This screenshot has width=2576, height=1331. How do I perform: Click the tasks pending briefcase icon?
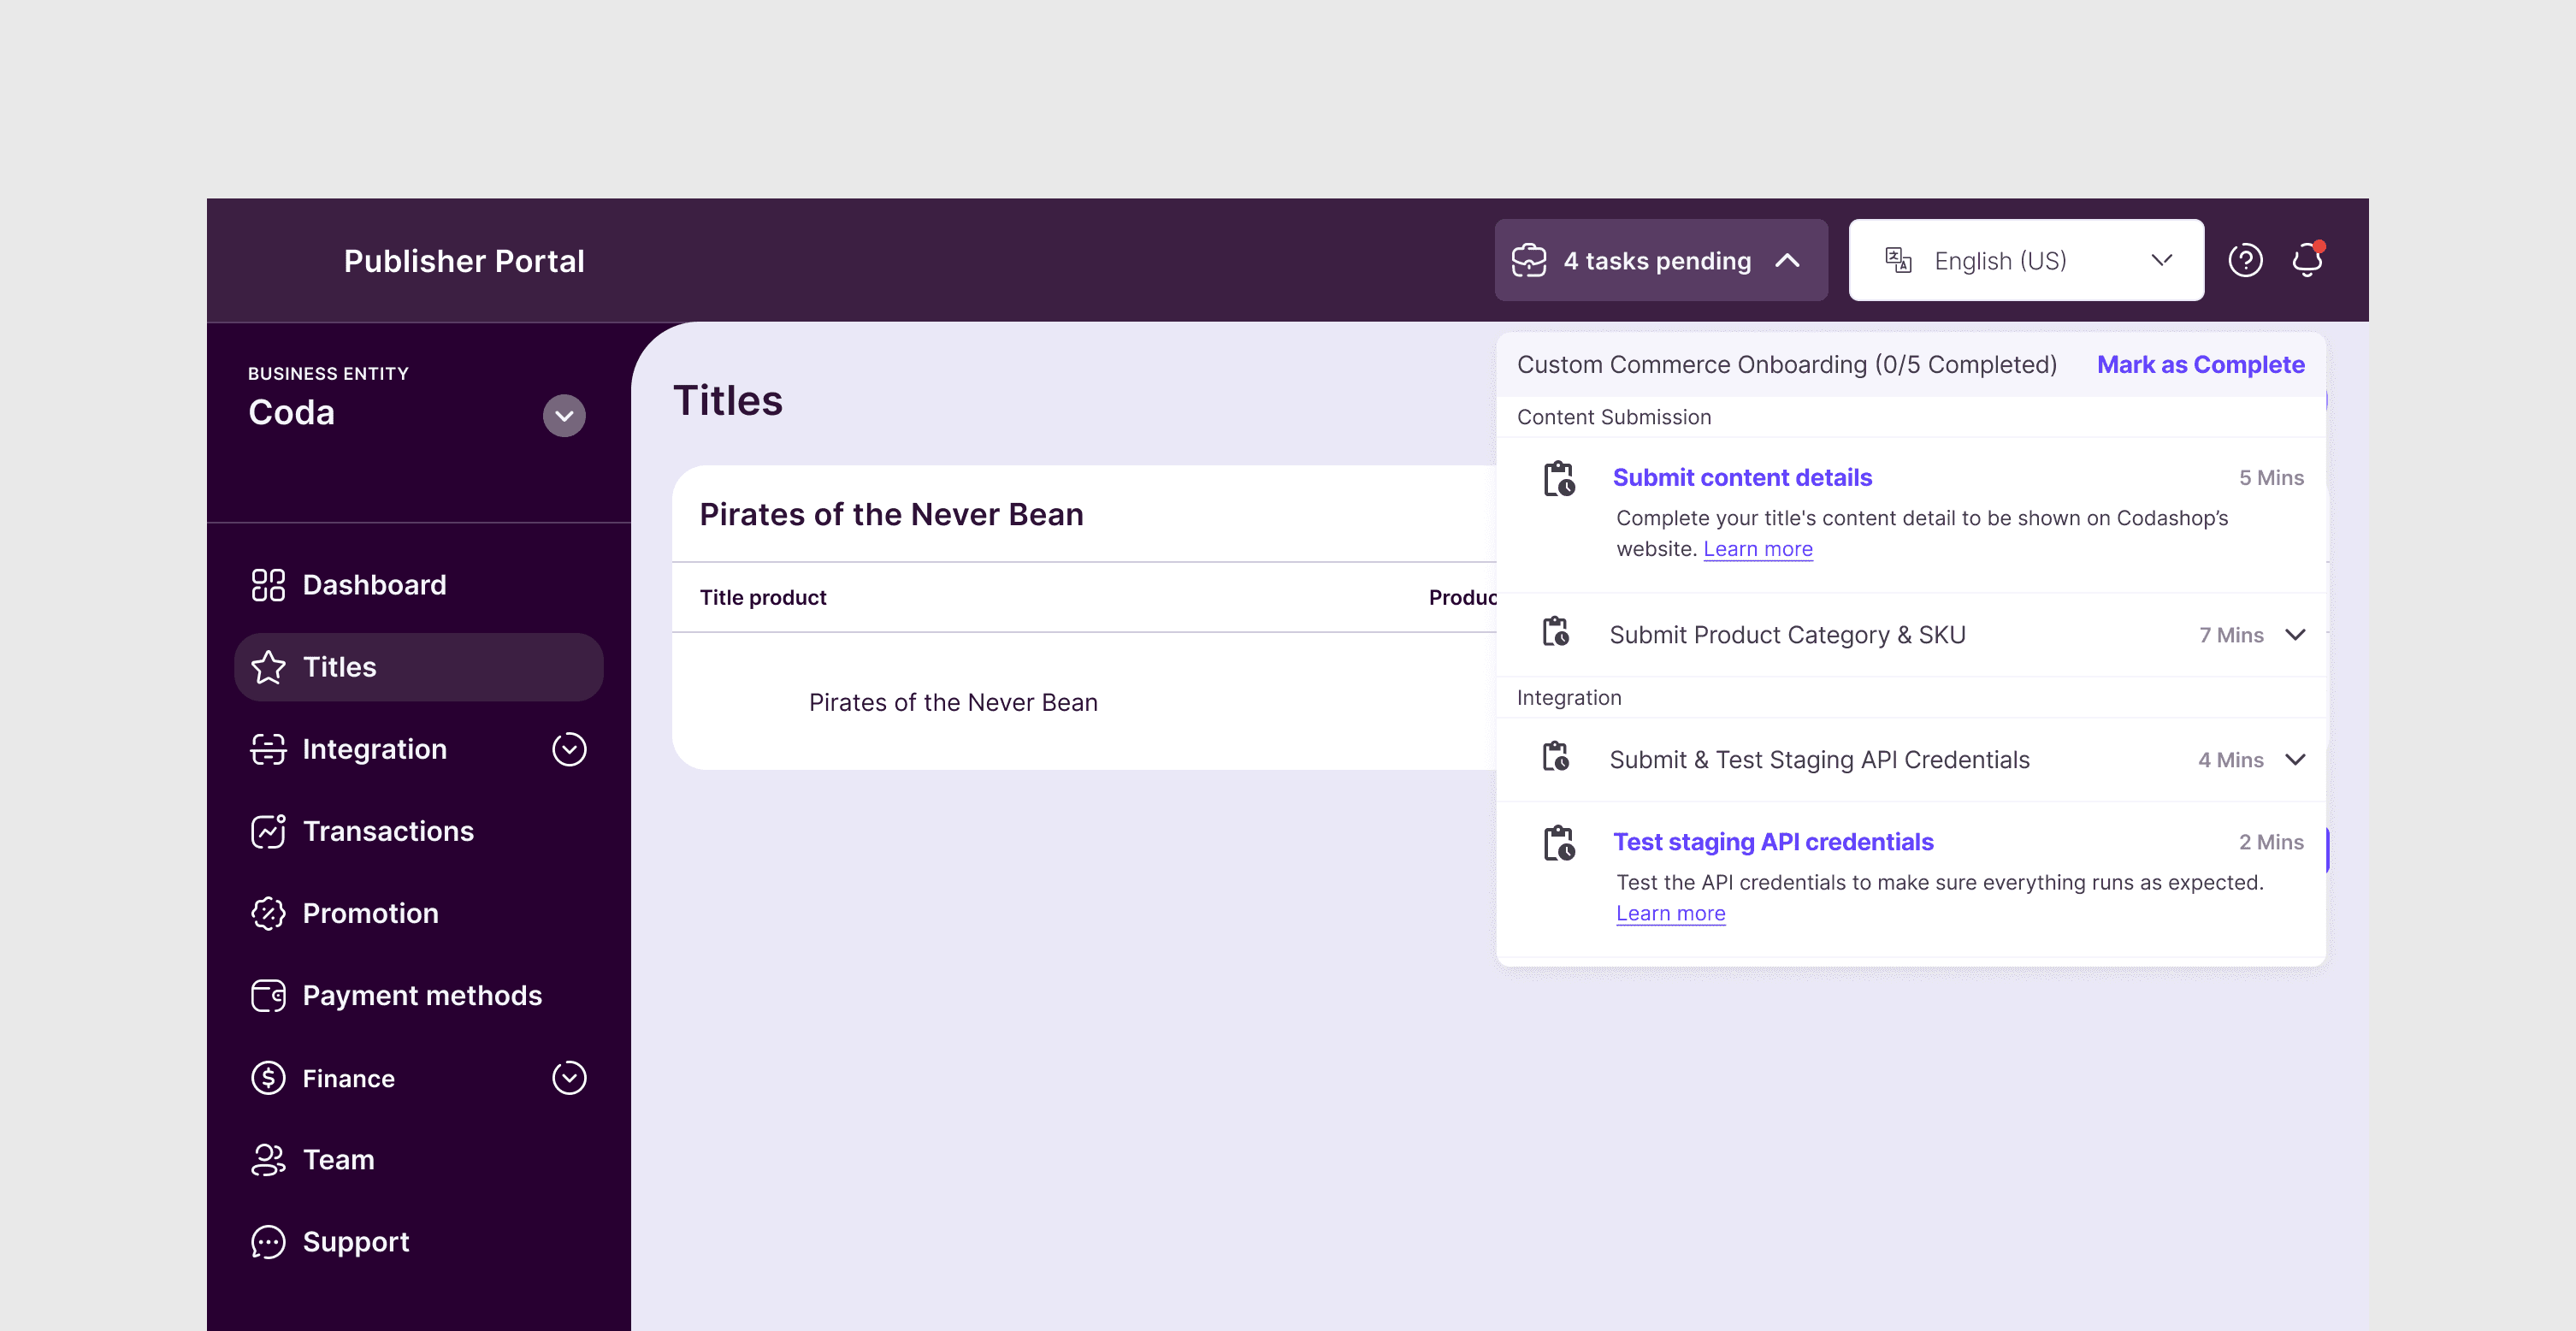click(1529, 260)
